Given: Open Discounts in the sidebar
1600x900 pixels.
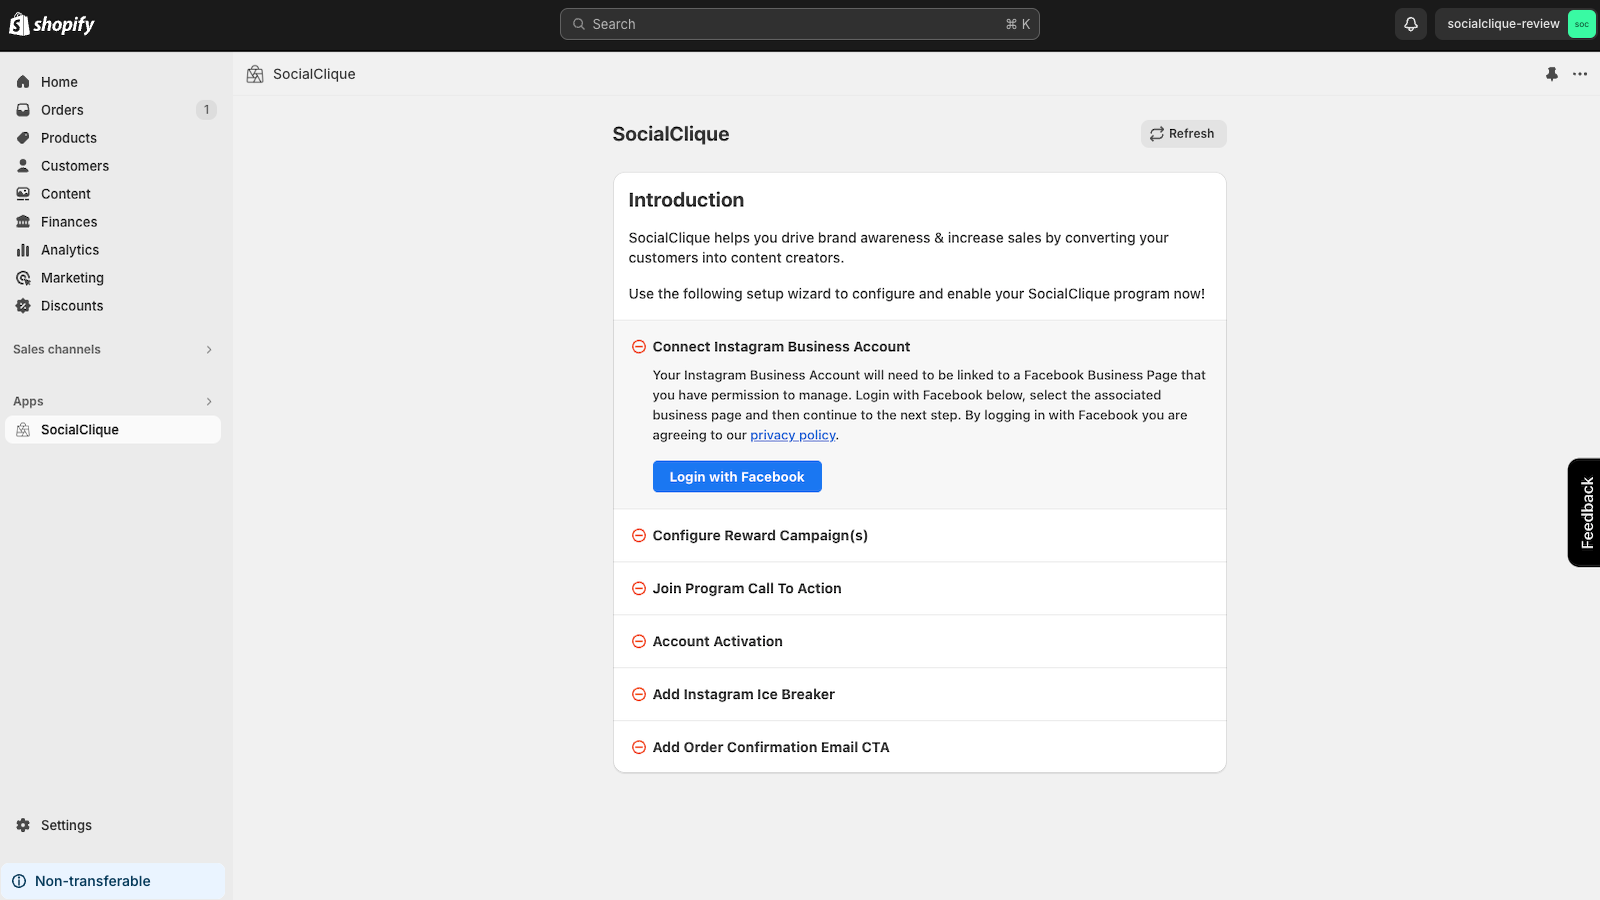Looking at the screenshot, I should tap(113, 306).
